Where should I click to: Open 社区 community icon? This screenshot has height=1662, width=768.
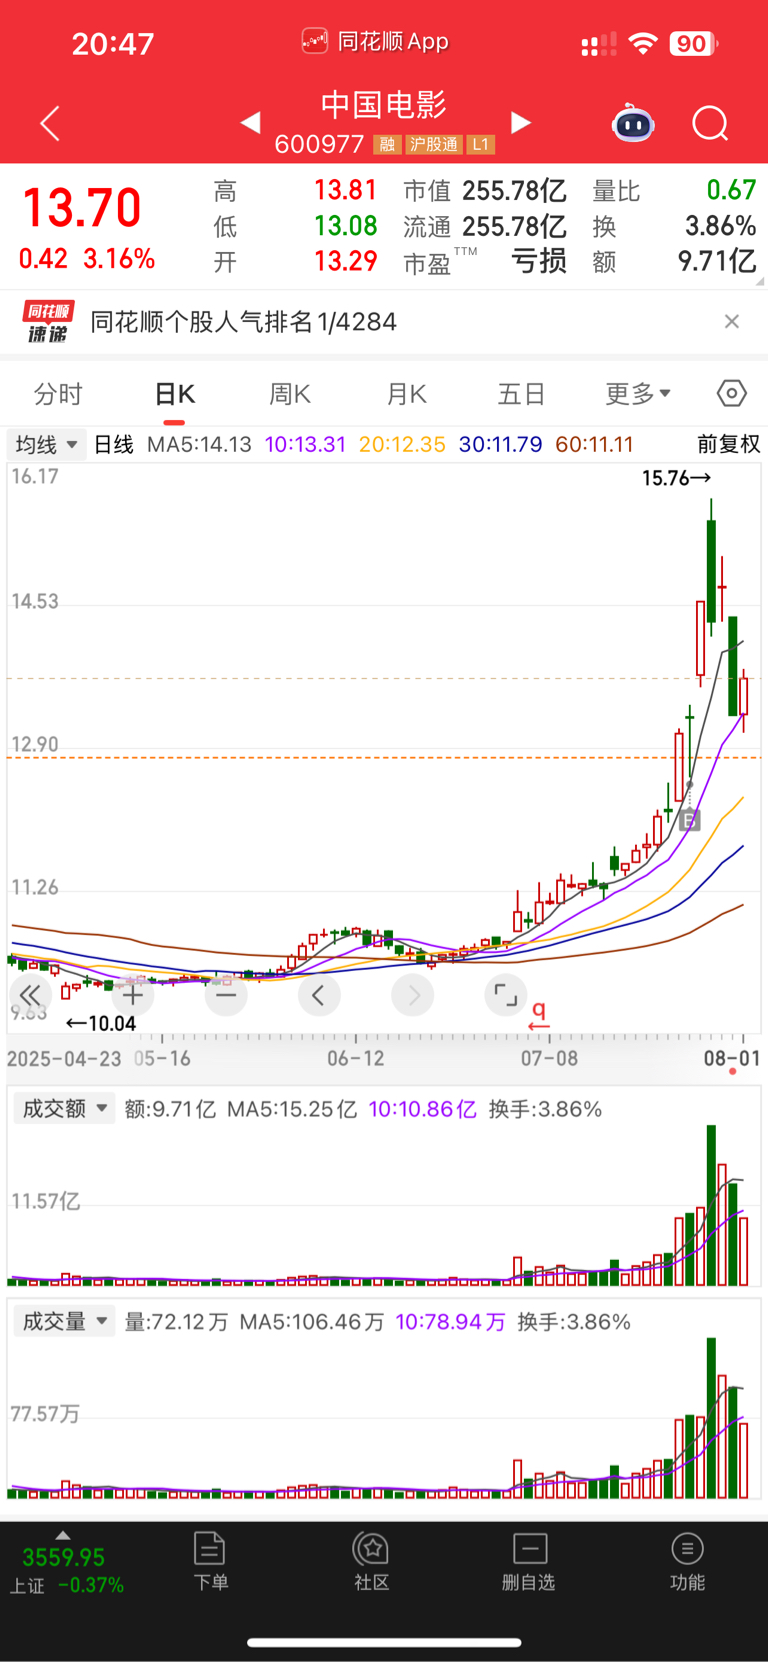coord(371,1561)
